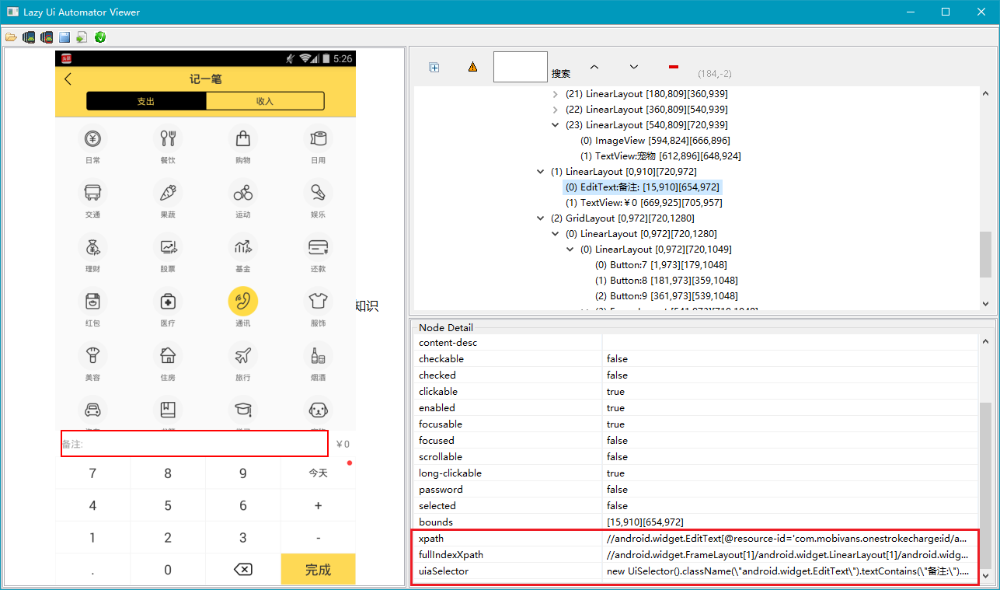Select the 娱乐 microphone icon
The image size is (1000, 590).
pos(318,193)
